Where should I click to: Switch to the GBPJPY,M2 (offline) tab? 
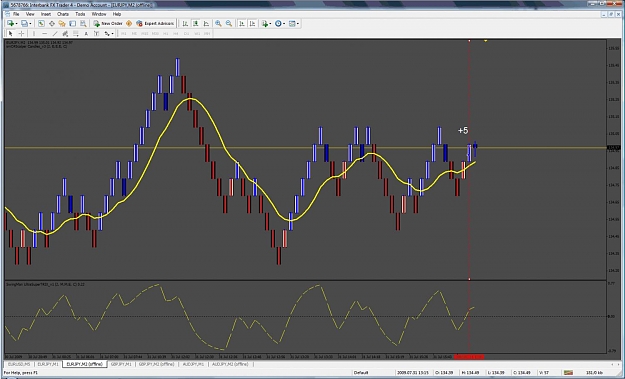[157, 364]
